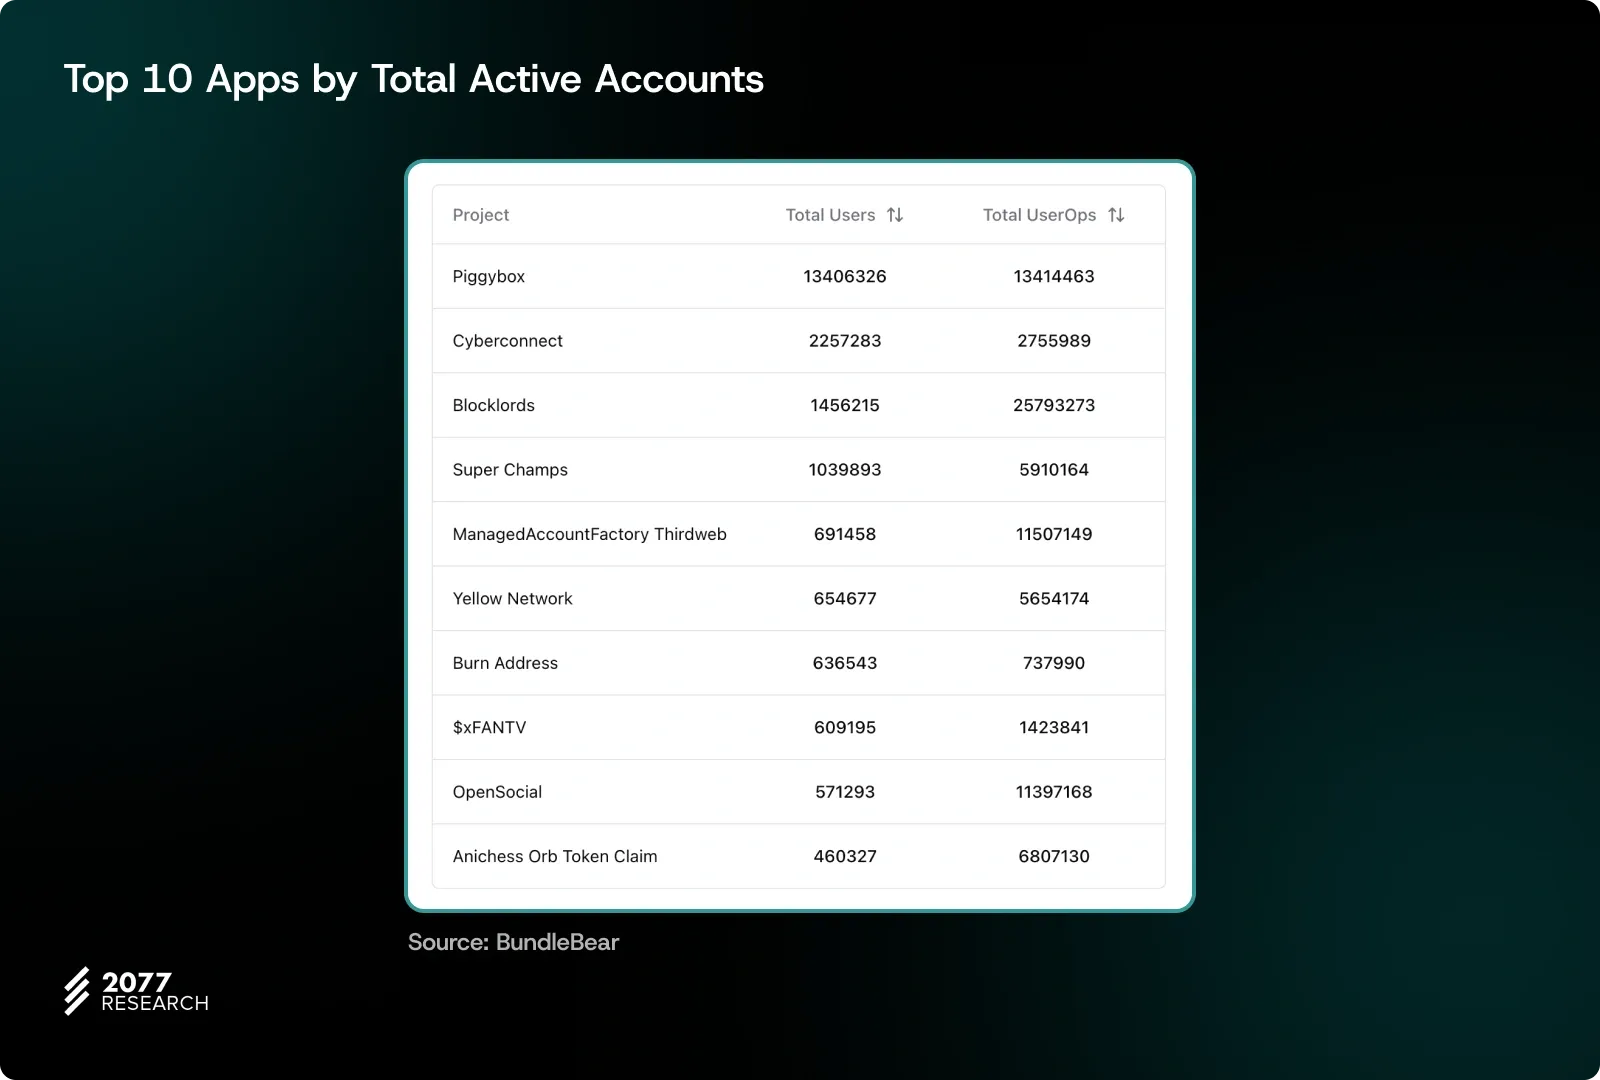Click Piggybox total users value 13406326
Screen dimensions: 1600x1080
845,277
